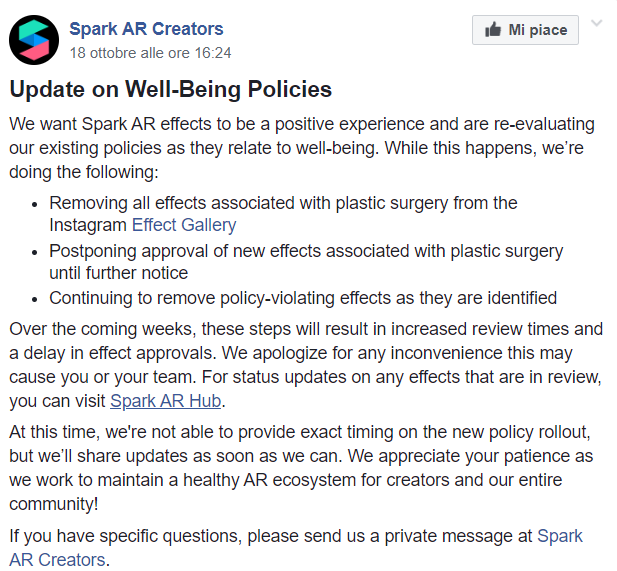Open the Spark AR Creators profile picture
Image resolution: width=617 pixels, height=571 pixels.
click(x=34, y=40)
